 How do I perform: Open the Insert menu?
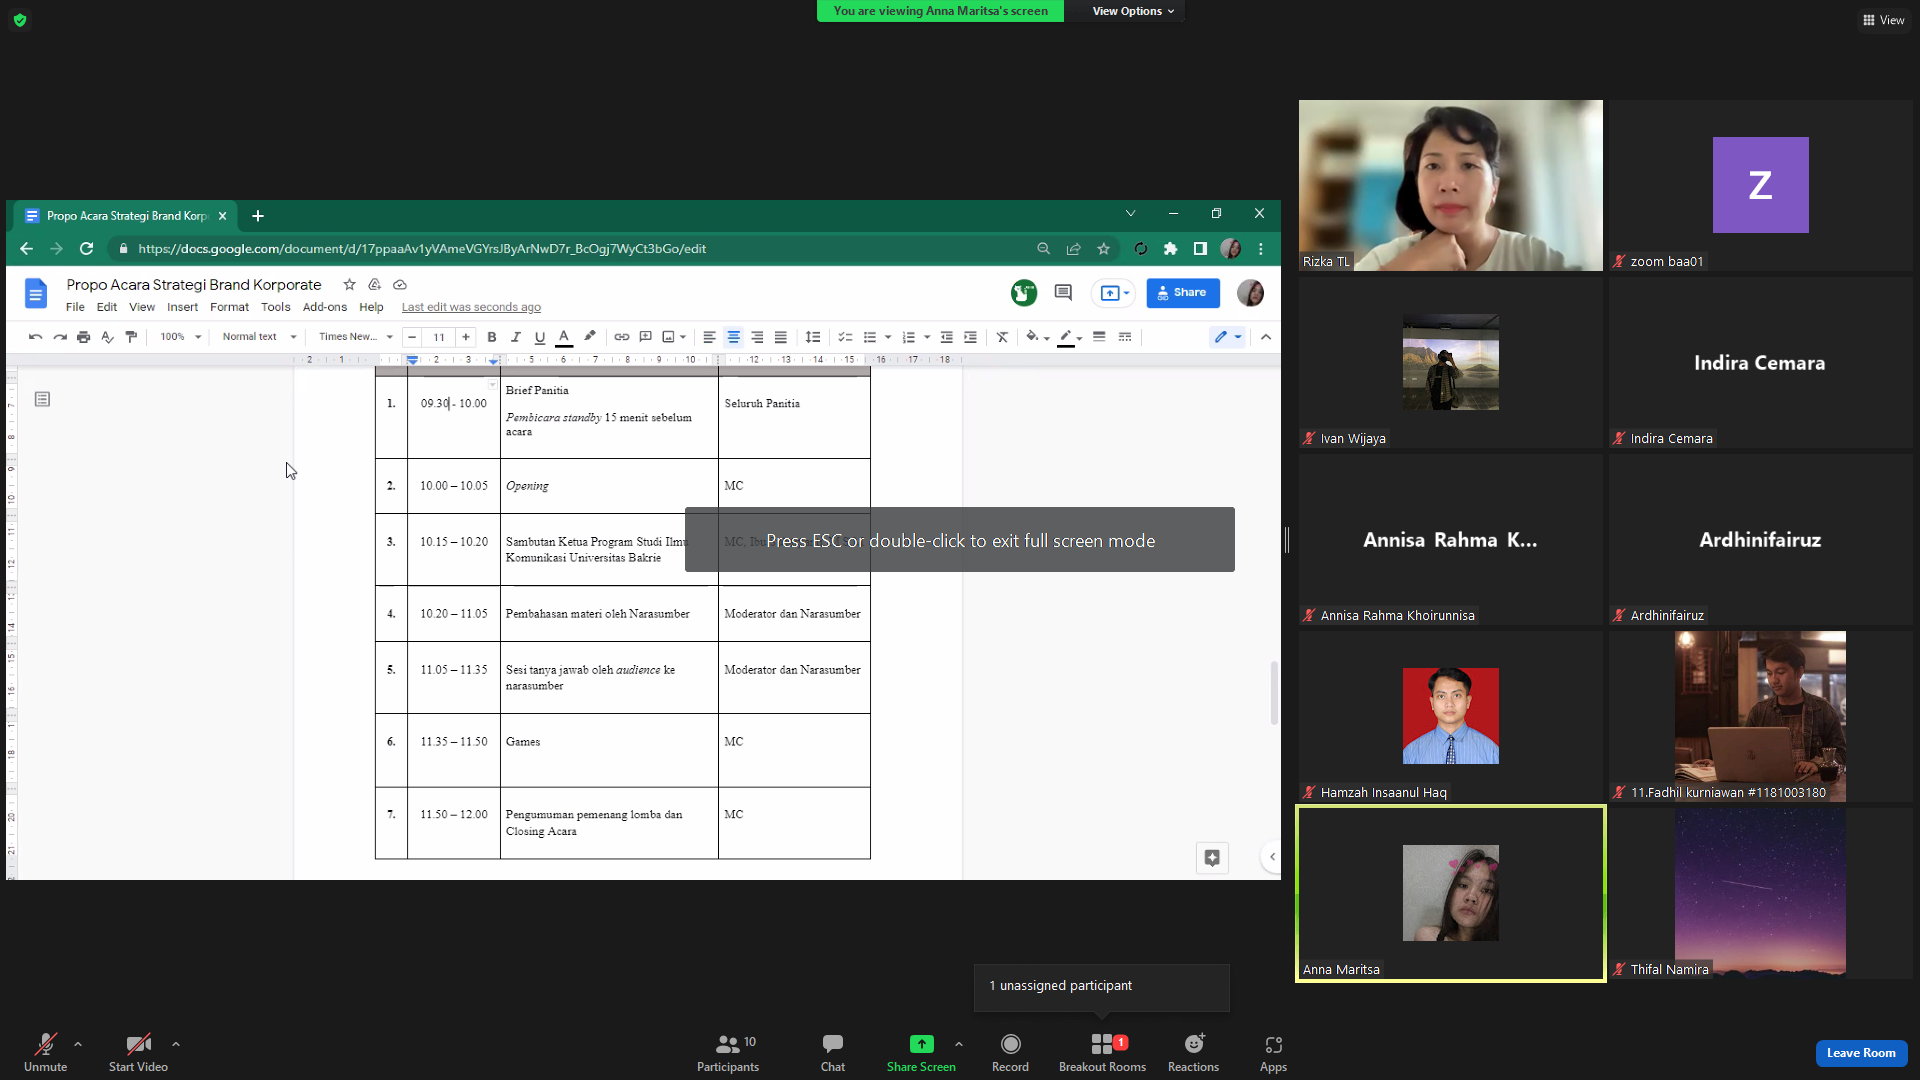click(x=182, y=307)
